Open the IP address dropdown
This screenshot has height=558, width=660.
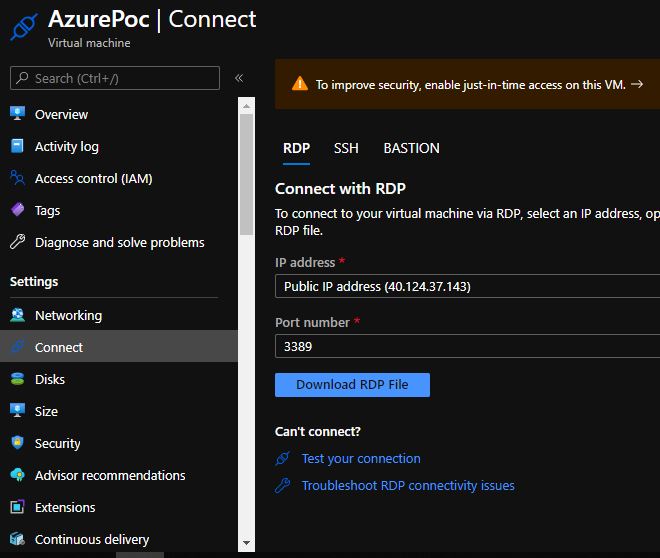tap(467, 286)
